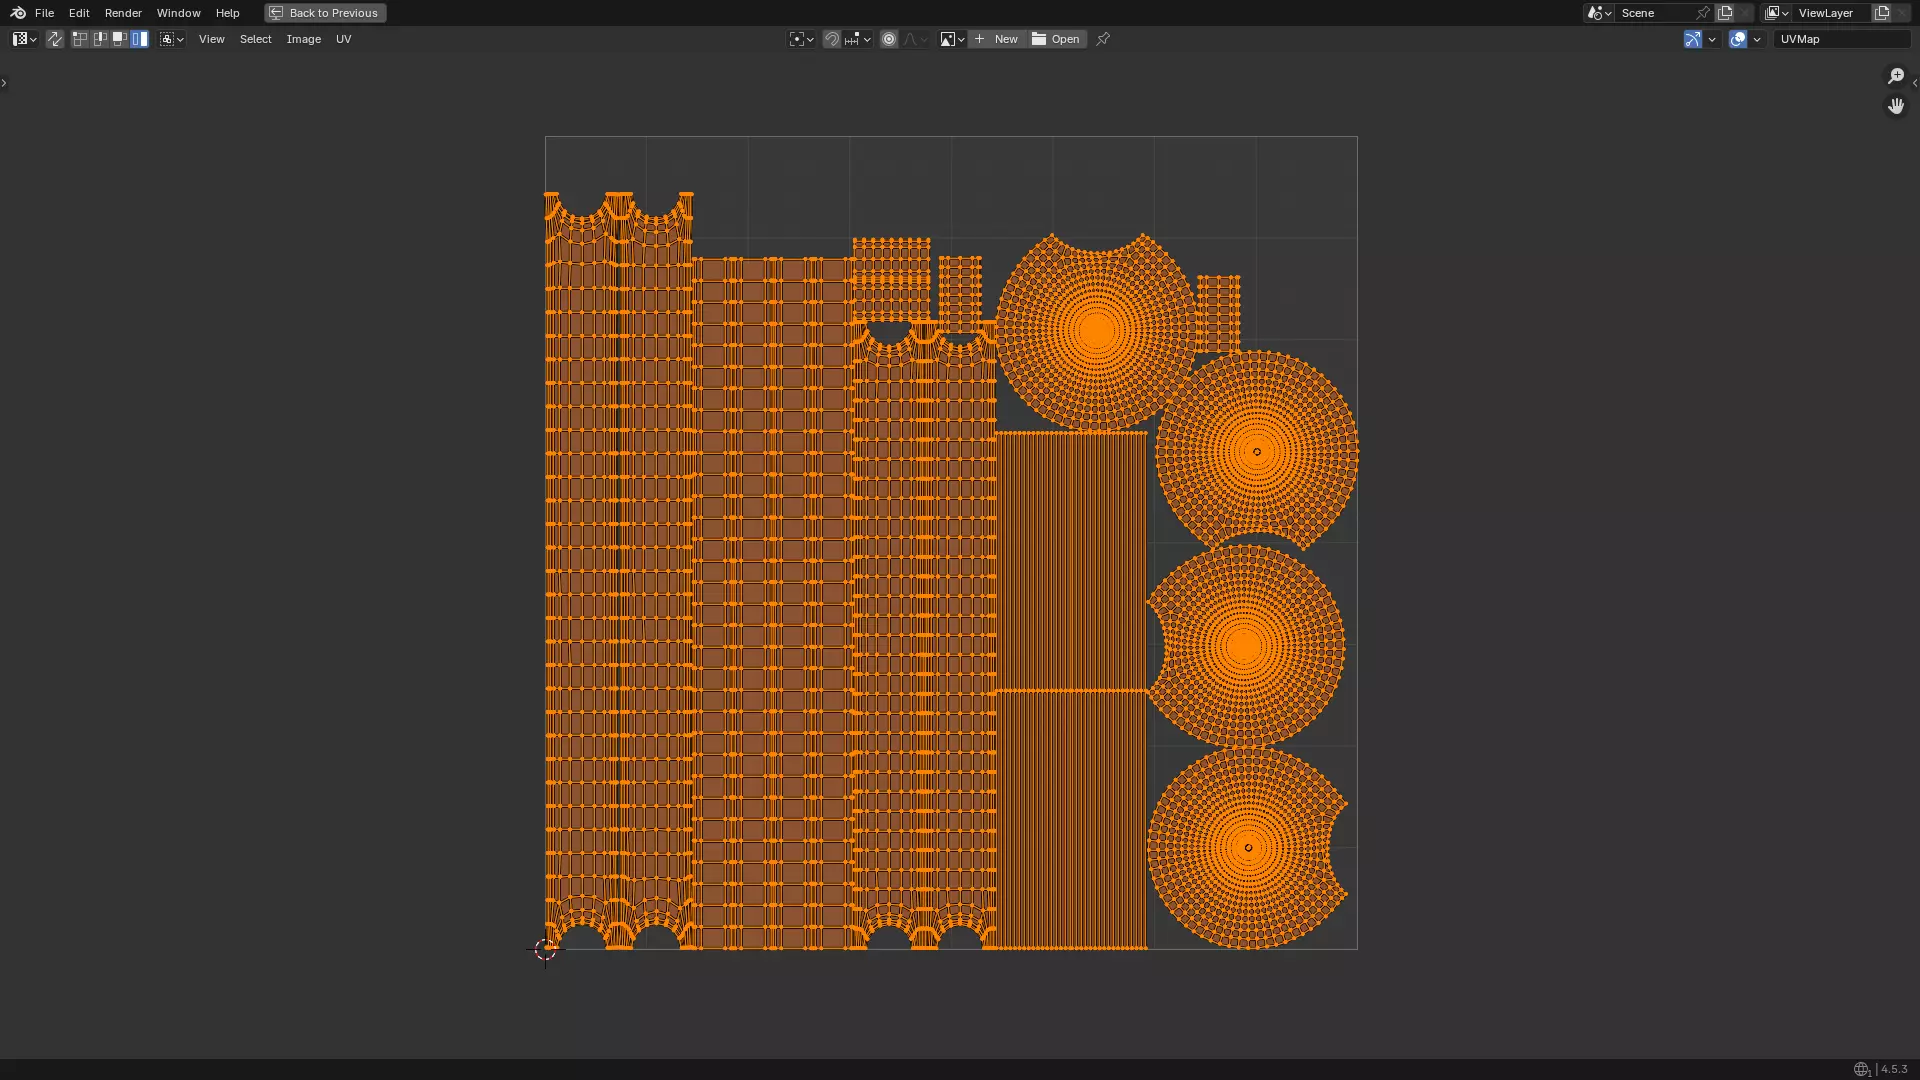Click the New image button
The image size is (1920, 1080).
click(x=996, y=39)
